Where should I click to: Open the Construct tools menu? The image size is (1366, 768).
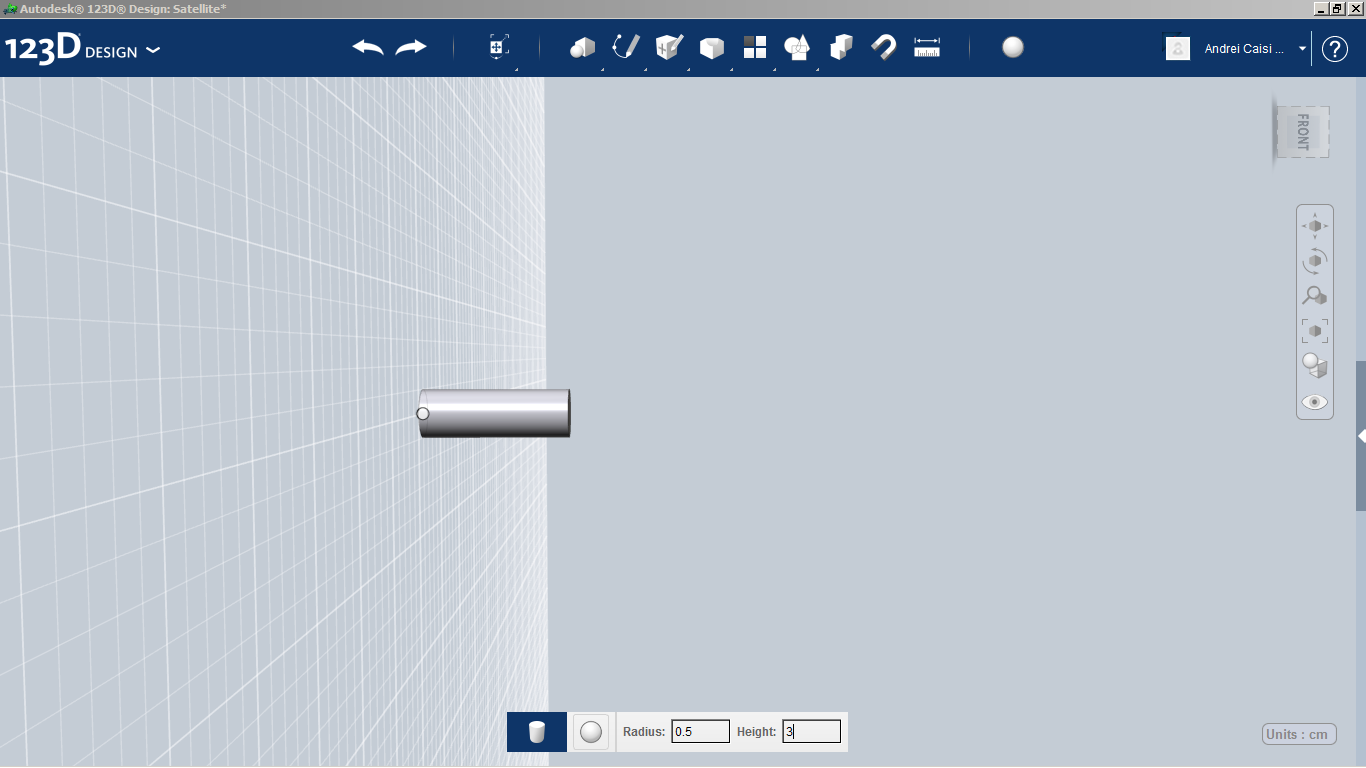(x=669, y=47)
